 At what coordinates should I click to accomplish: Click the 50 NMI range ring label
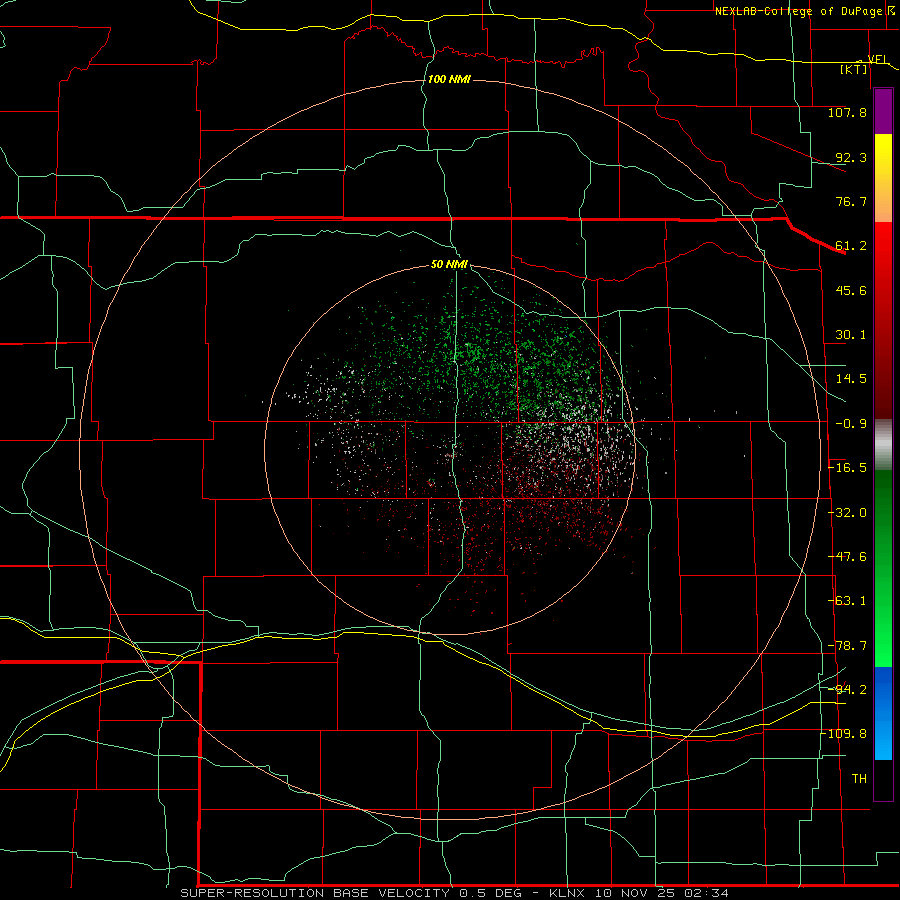tap(449, 264)
